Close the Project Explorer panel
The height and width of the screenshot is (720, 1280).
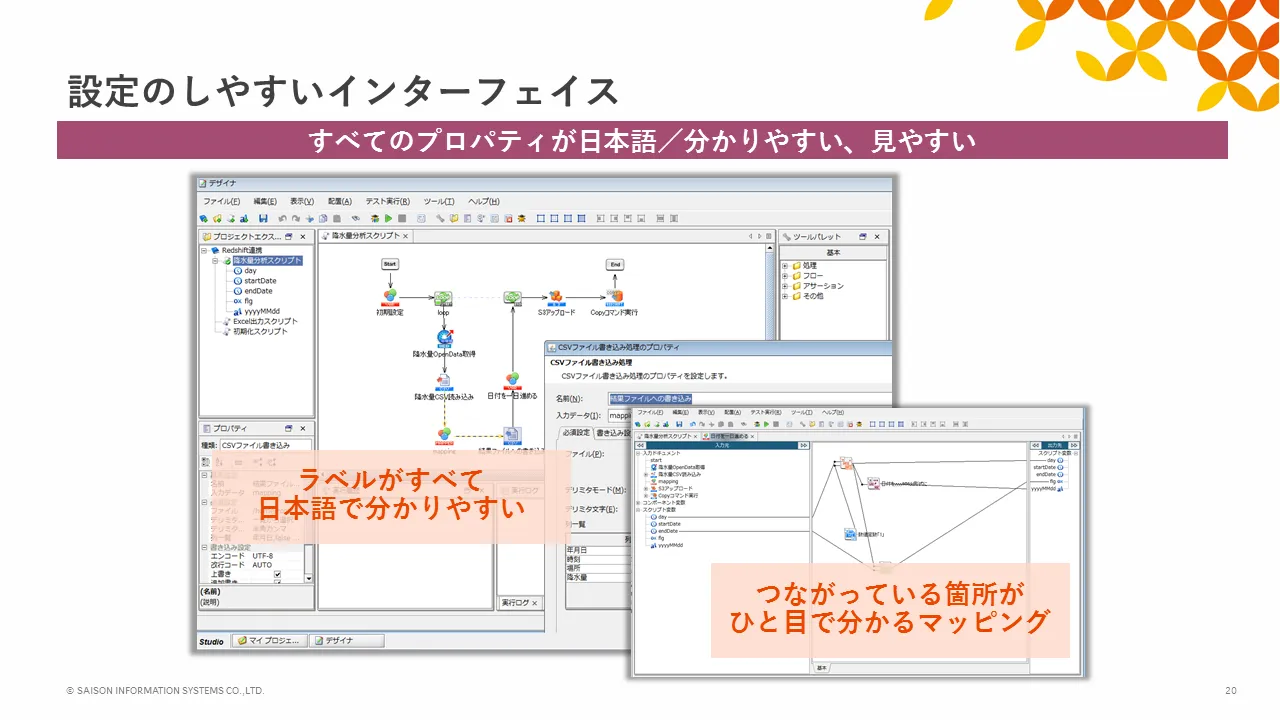point(302,237)
